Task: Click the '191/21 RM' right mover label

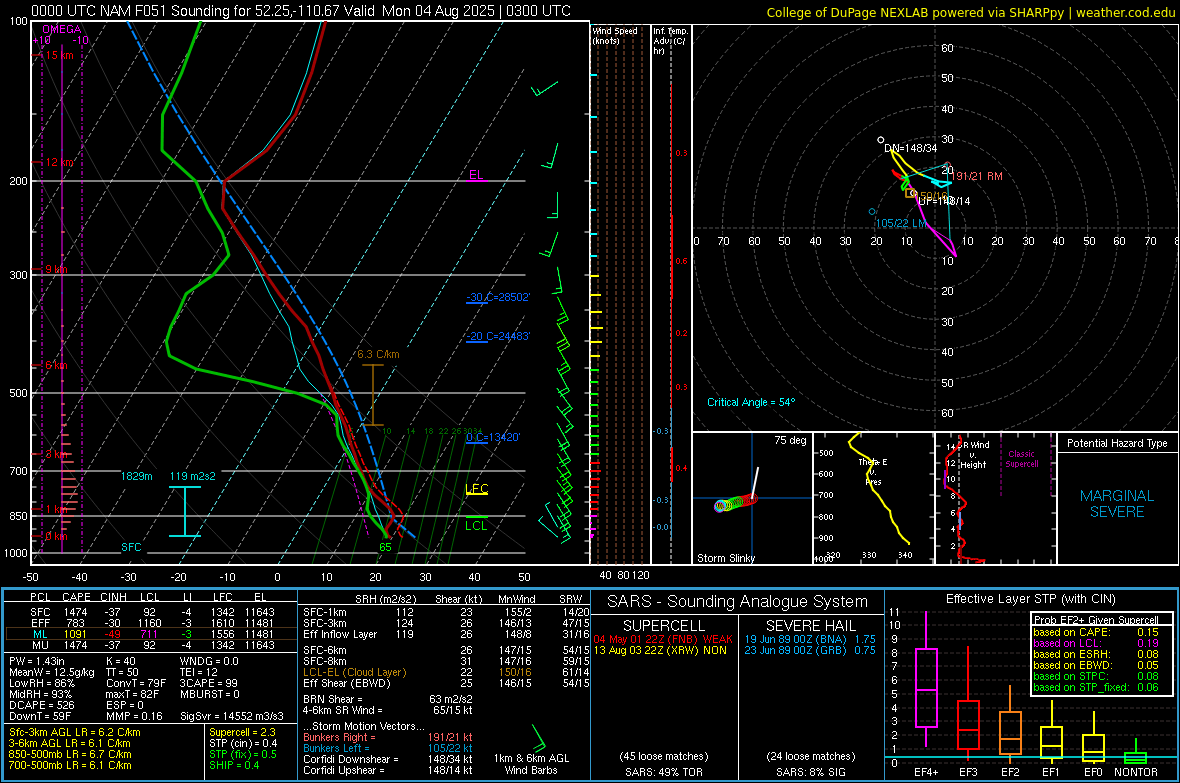Action: pyautogui.click(x=977, y=176)
